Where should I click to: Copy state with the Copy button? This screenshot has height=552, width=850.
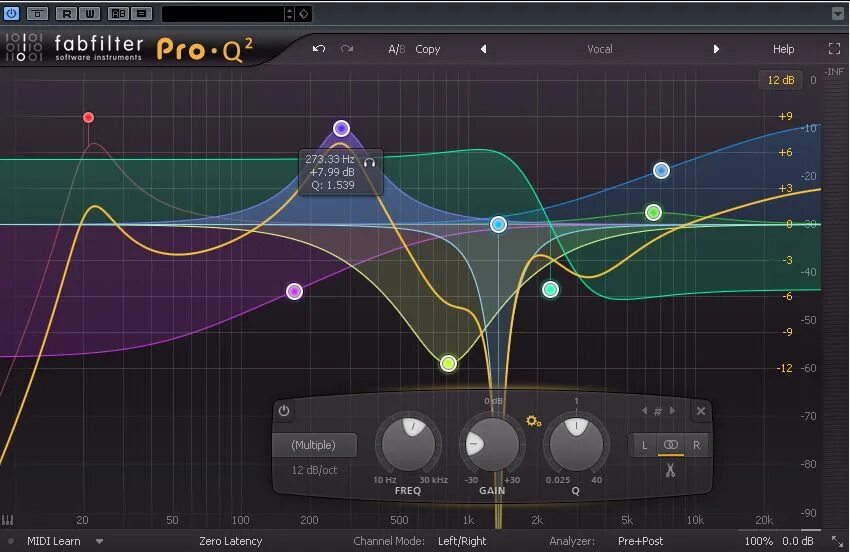coord(428,49)
